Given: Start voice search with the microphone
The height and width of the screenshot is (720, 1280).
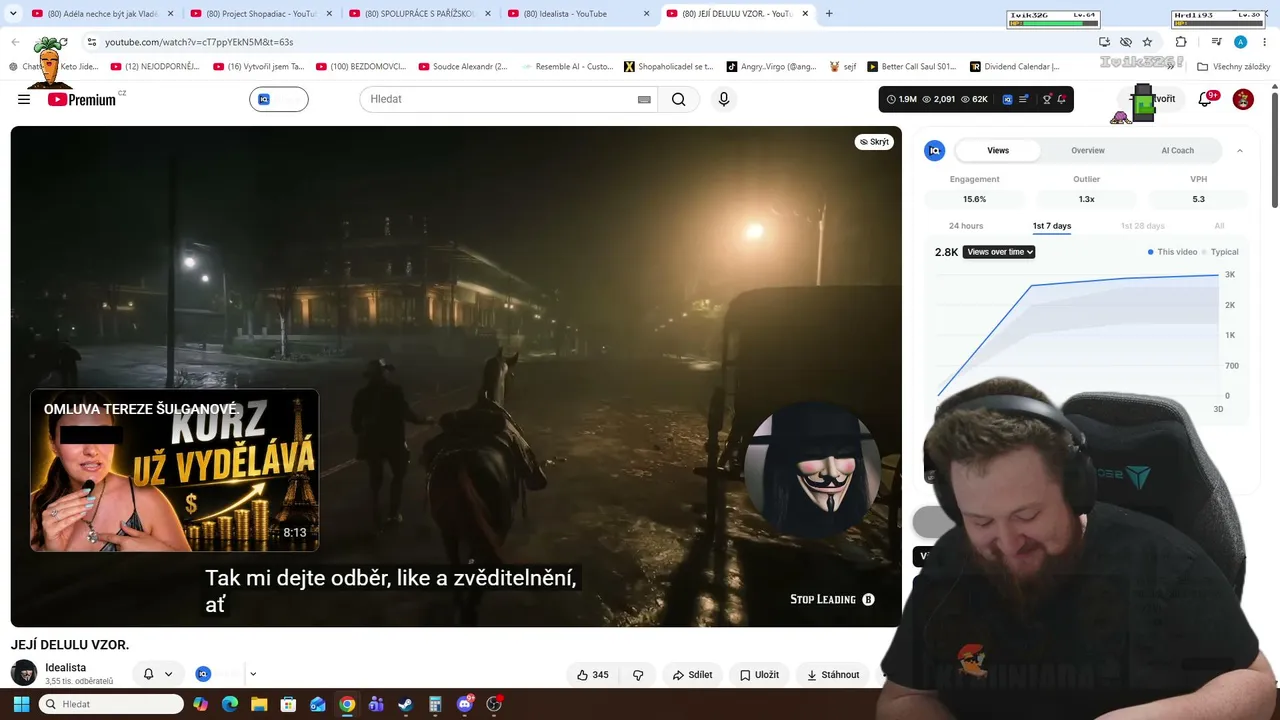Looking at the screenshot, I should coord(724,99).
